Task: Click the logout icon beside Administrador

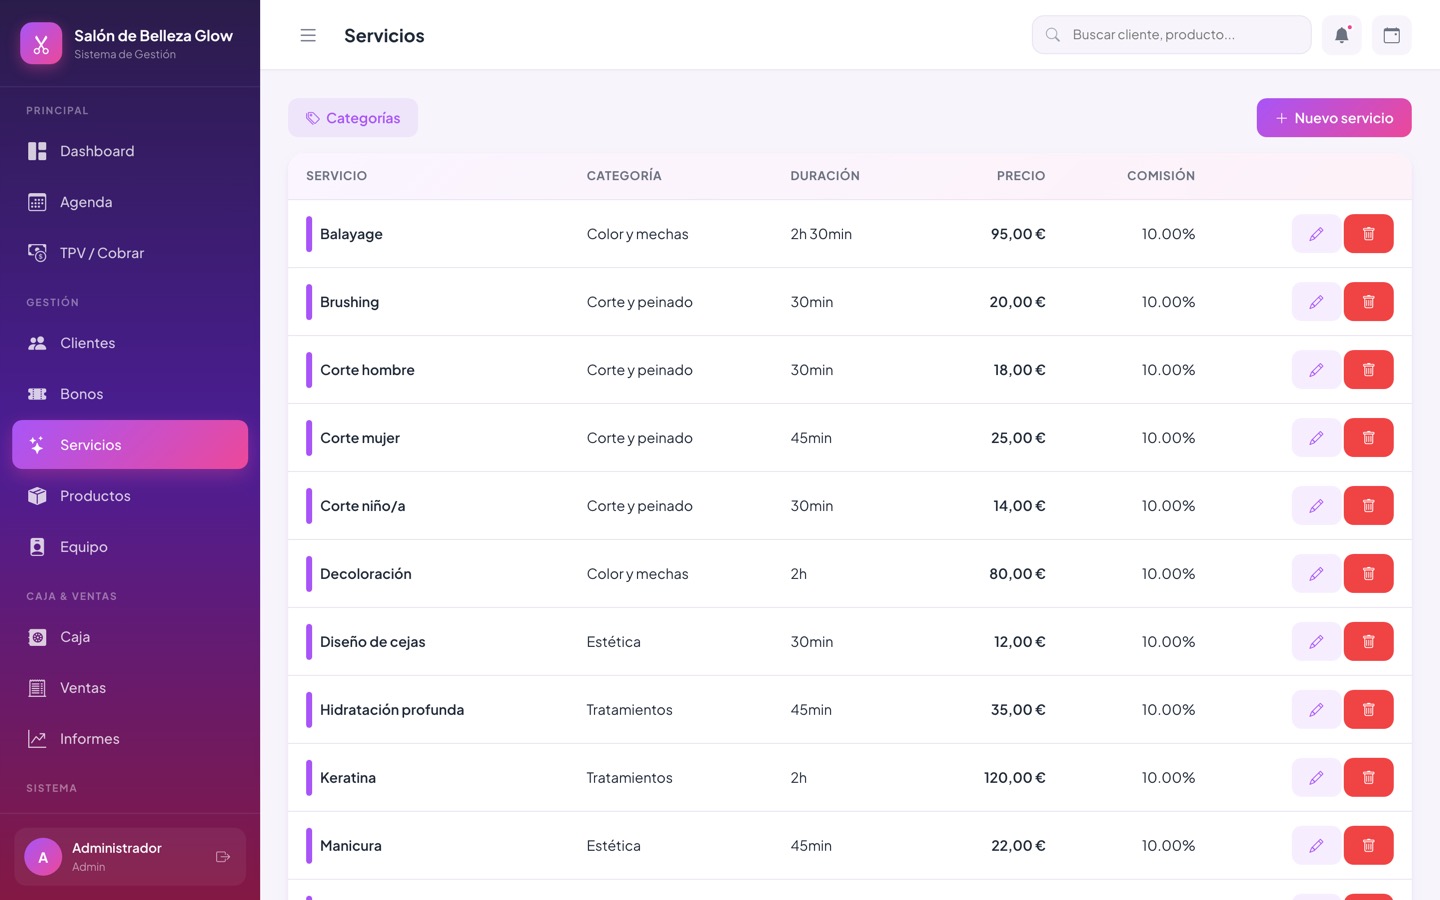Action: coord(223,857)
